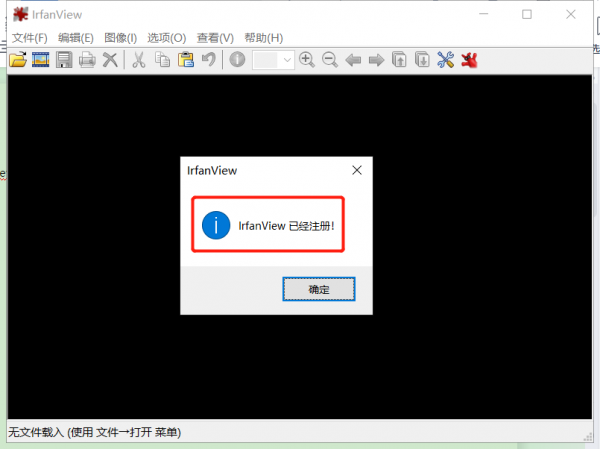This screenshot has height=449, width=600.
Task: Click the Delete file X icon
Action: [x=110, y=60]
